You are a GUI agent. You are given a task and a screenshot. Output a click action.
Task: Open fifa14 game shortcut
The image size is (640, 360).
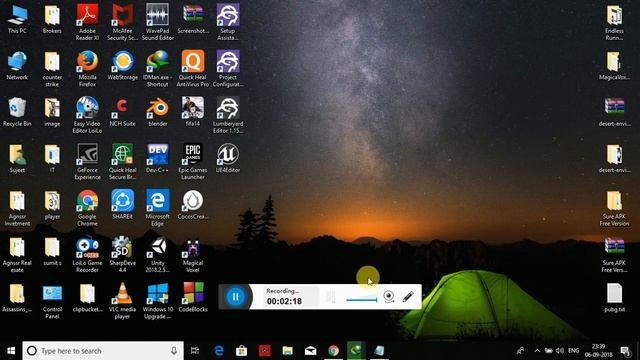pos(193,112)
